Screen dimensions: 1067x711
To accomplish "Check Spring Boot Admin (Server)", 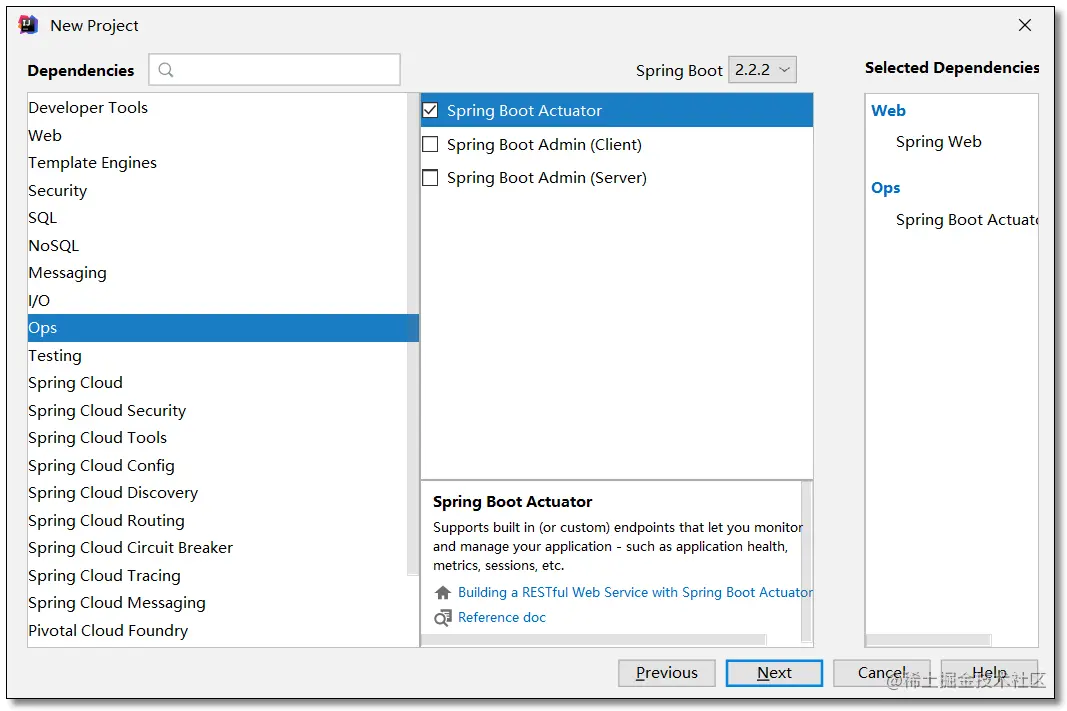I will tap(430, 178).
